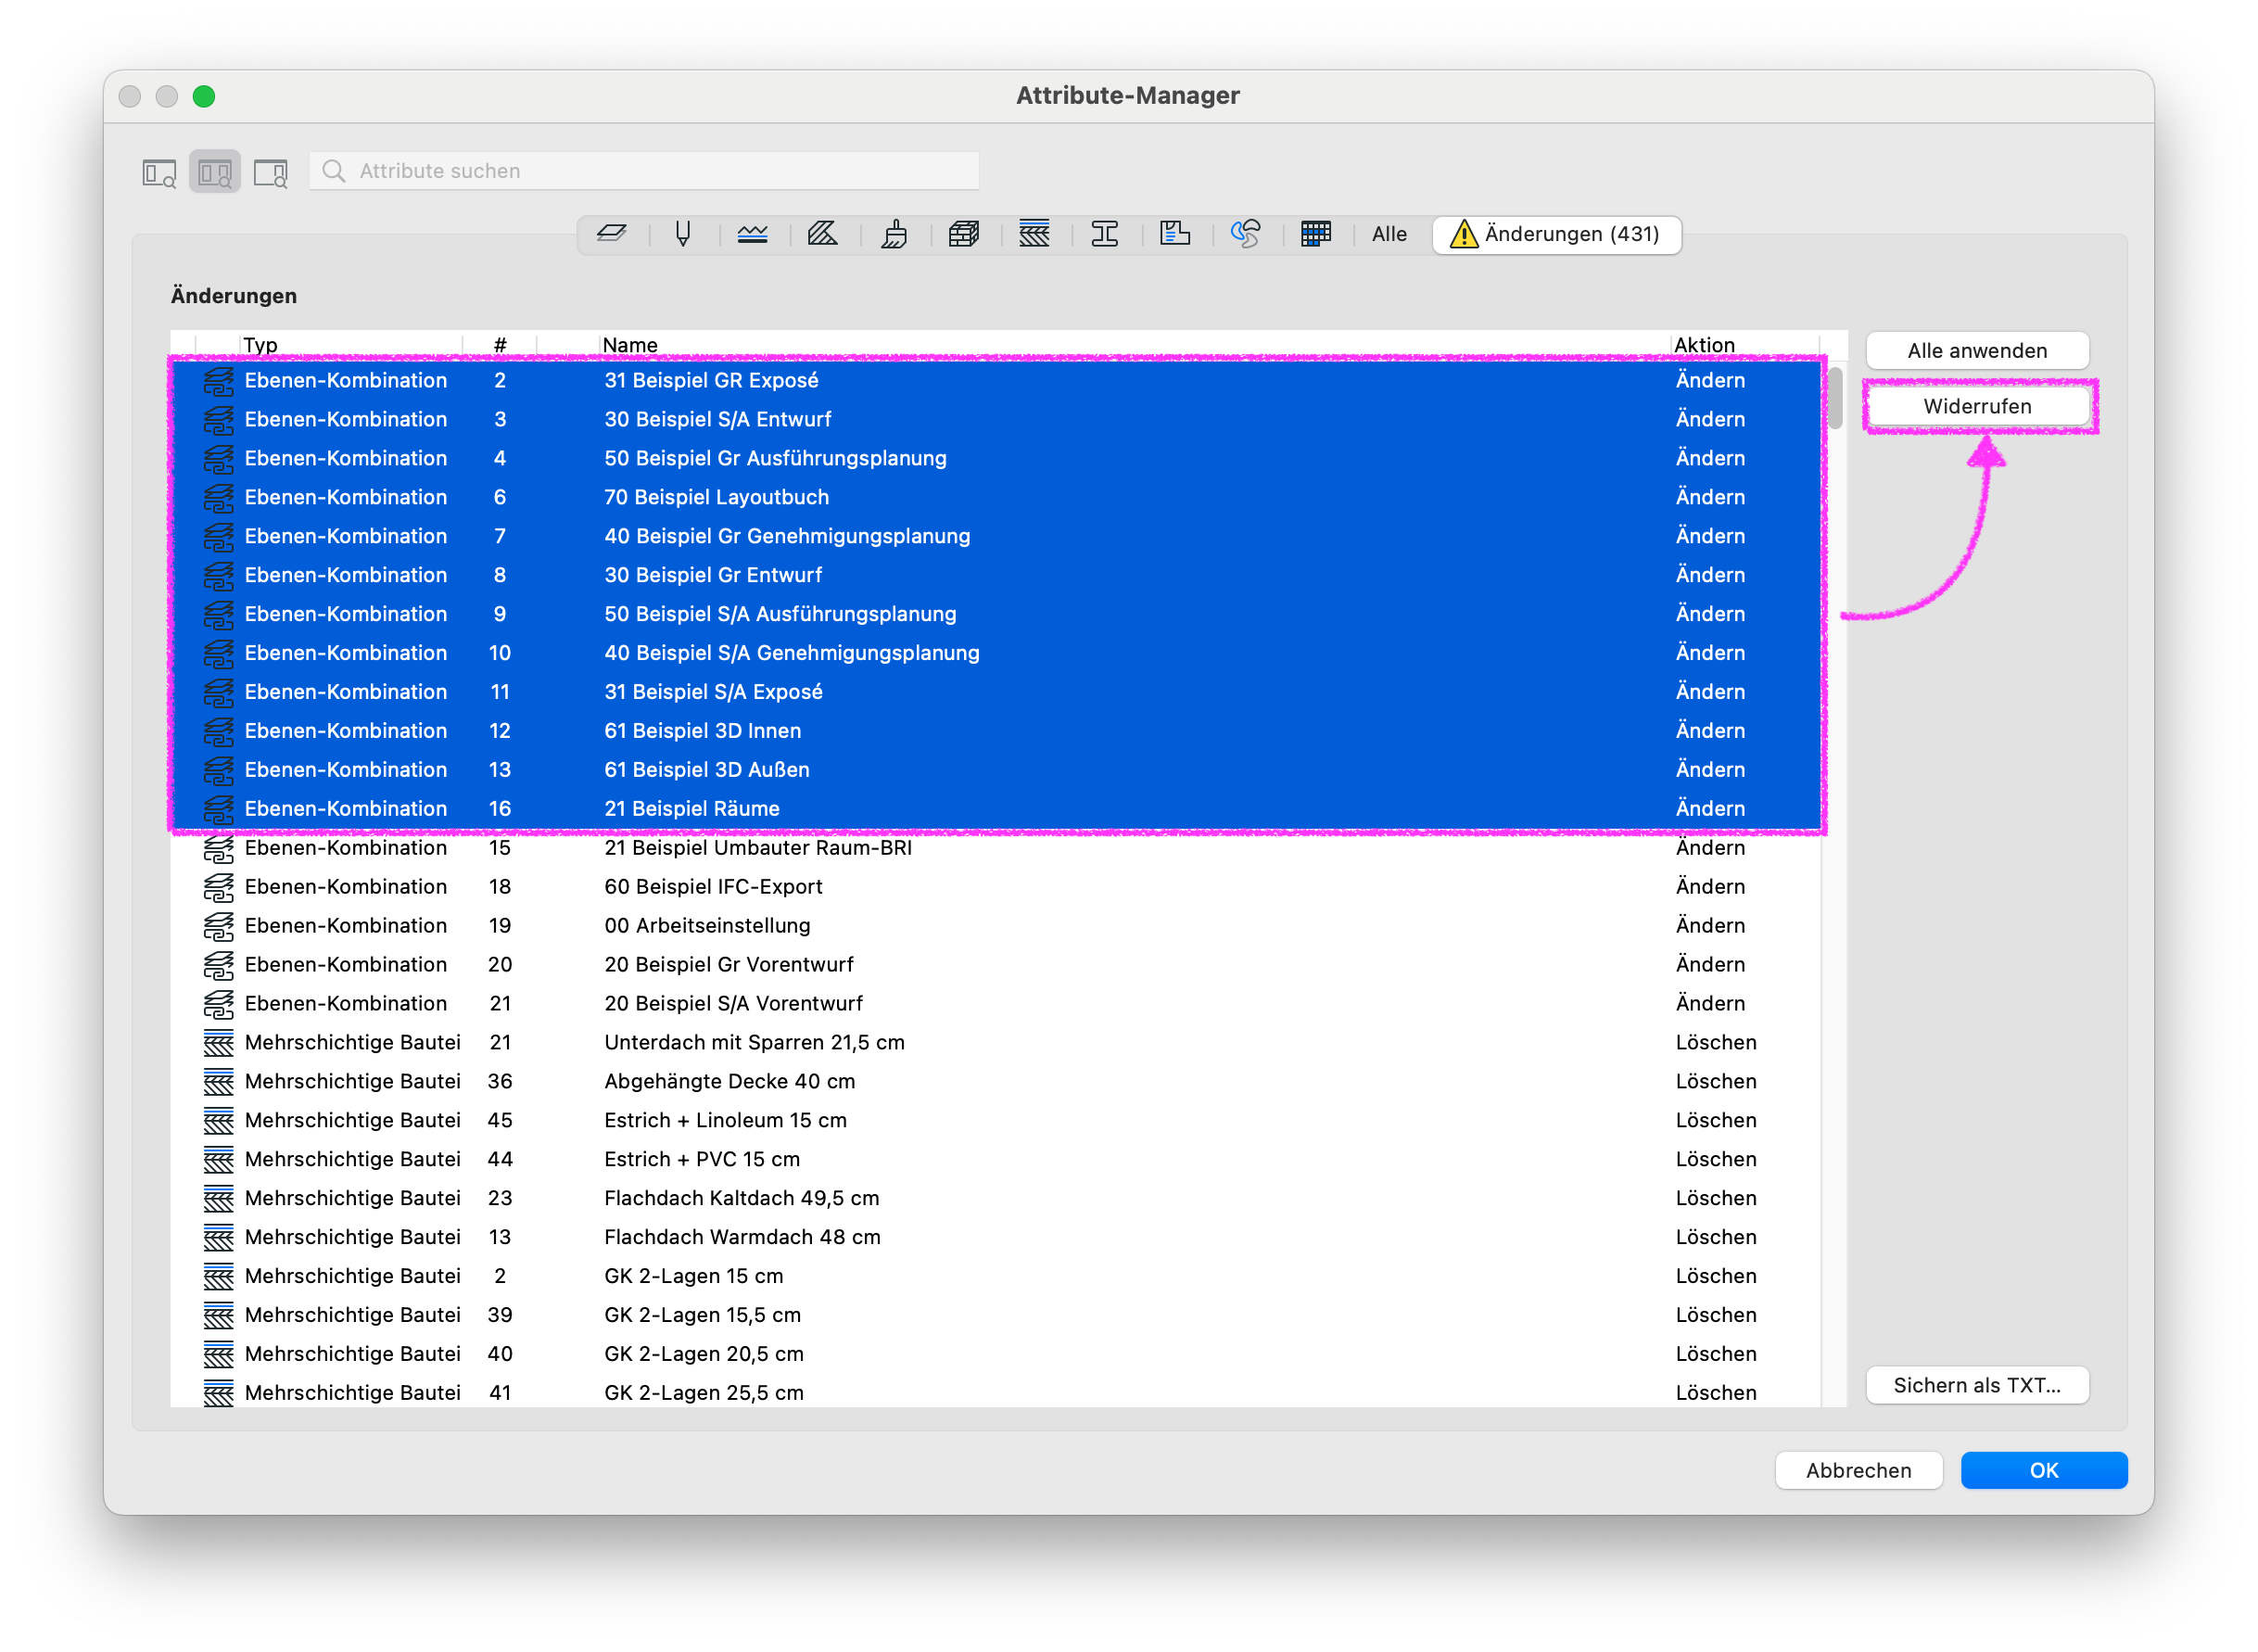Select row GK 2-Lagen 15 cm
The width and height of the screenshot is (2258, 1652).
[x=996, y=1277]
